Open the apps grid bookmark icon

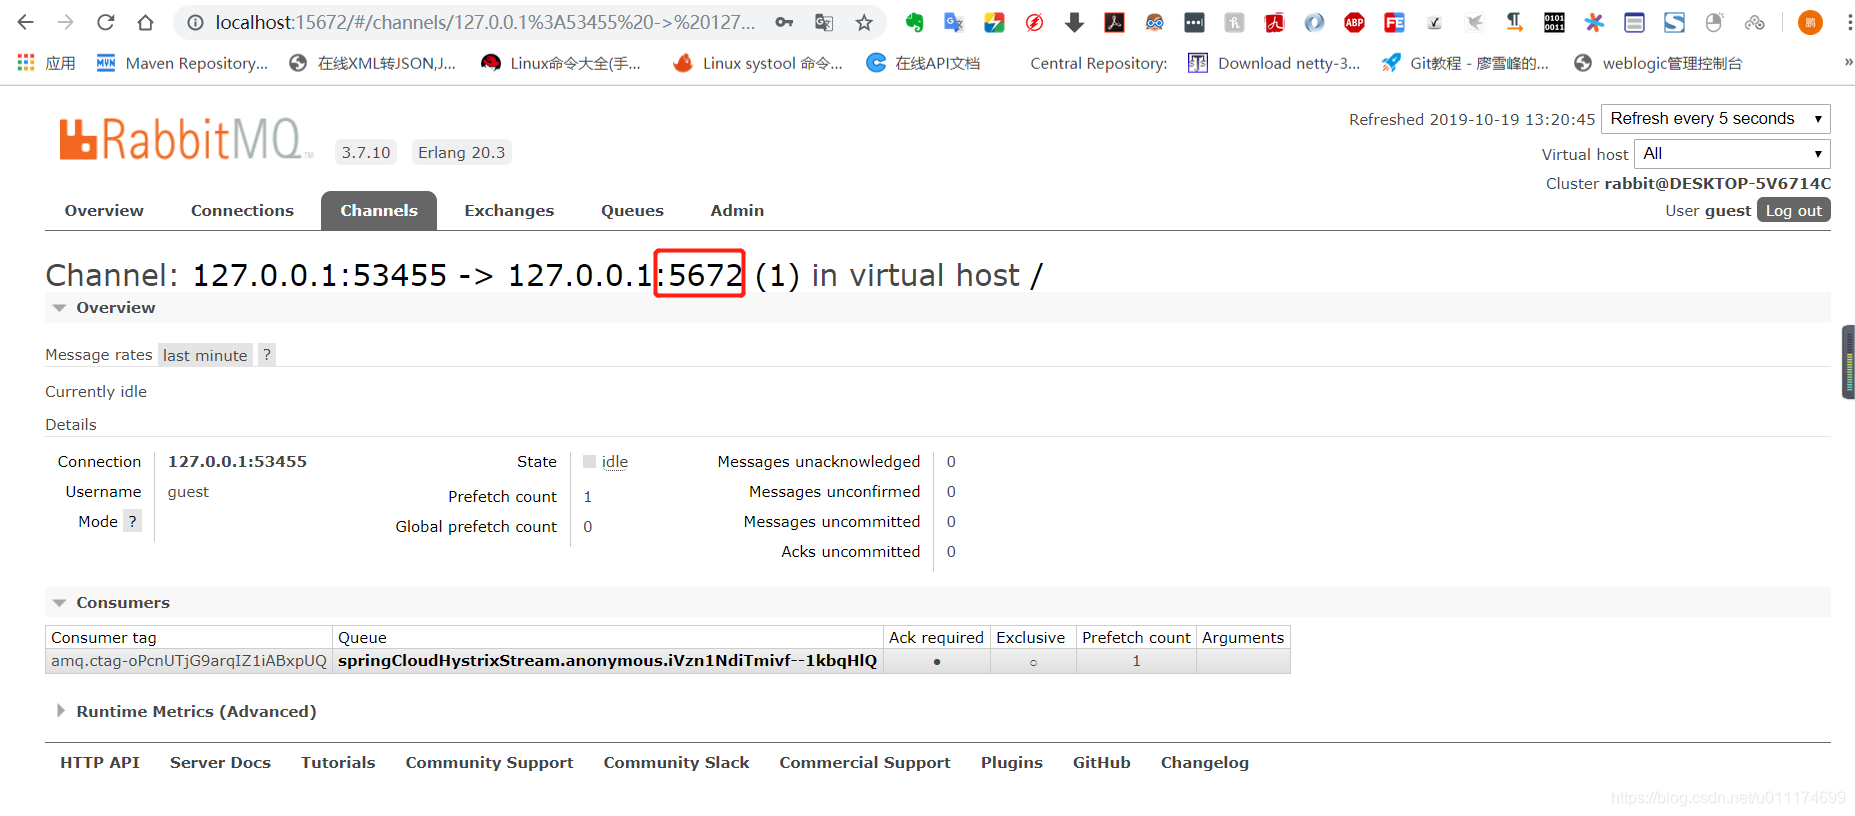click(x=26, y=63)
